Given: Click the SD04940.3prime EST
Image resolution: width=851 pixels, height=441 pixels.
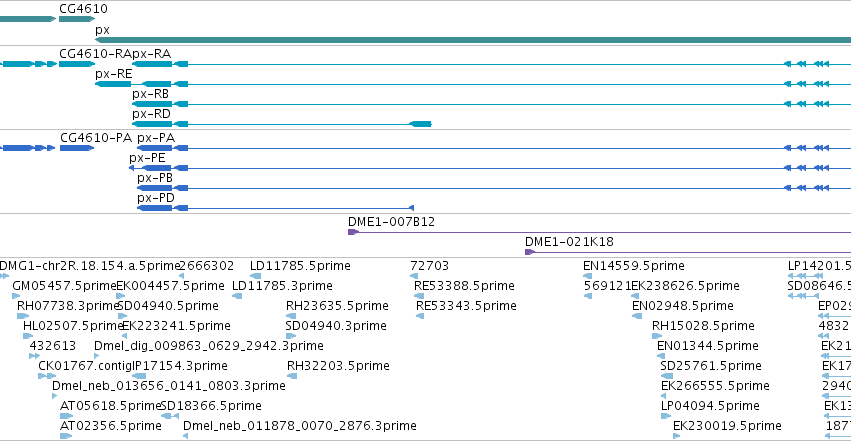Looking at the screenshot, I should [x=290, y=336].
